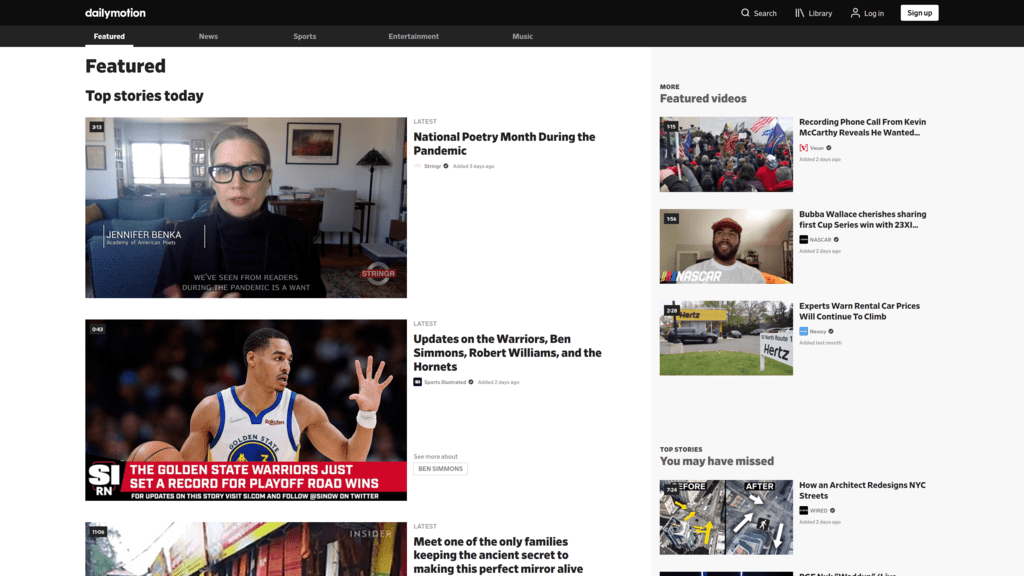This screenshot has width=1024, height=576.
Task: Open the Golden State Warriors video thumbnail
Action: coord(246,410)
